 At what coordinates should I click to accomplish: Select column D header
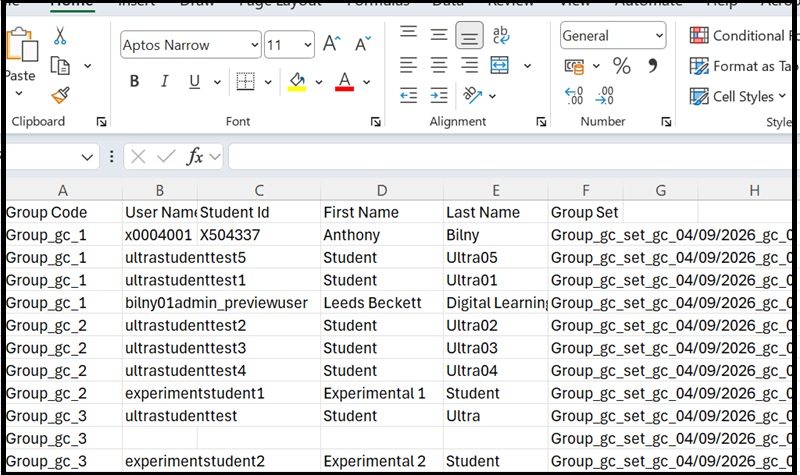(382, 190)
